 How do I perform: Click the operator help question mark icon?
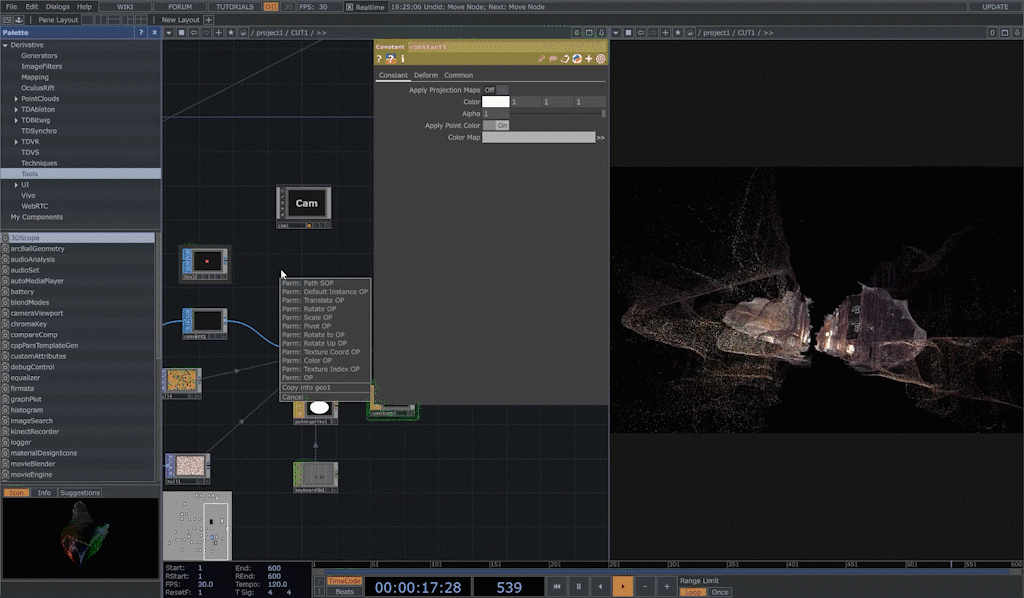click(x=379, y=59)
